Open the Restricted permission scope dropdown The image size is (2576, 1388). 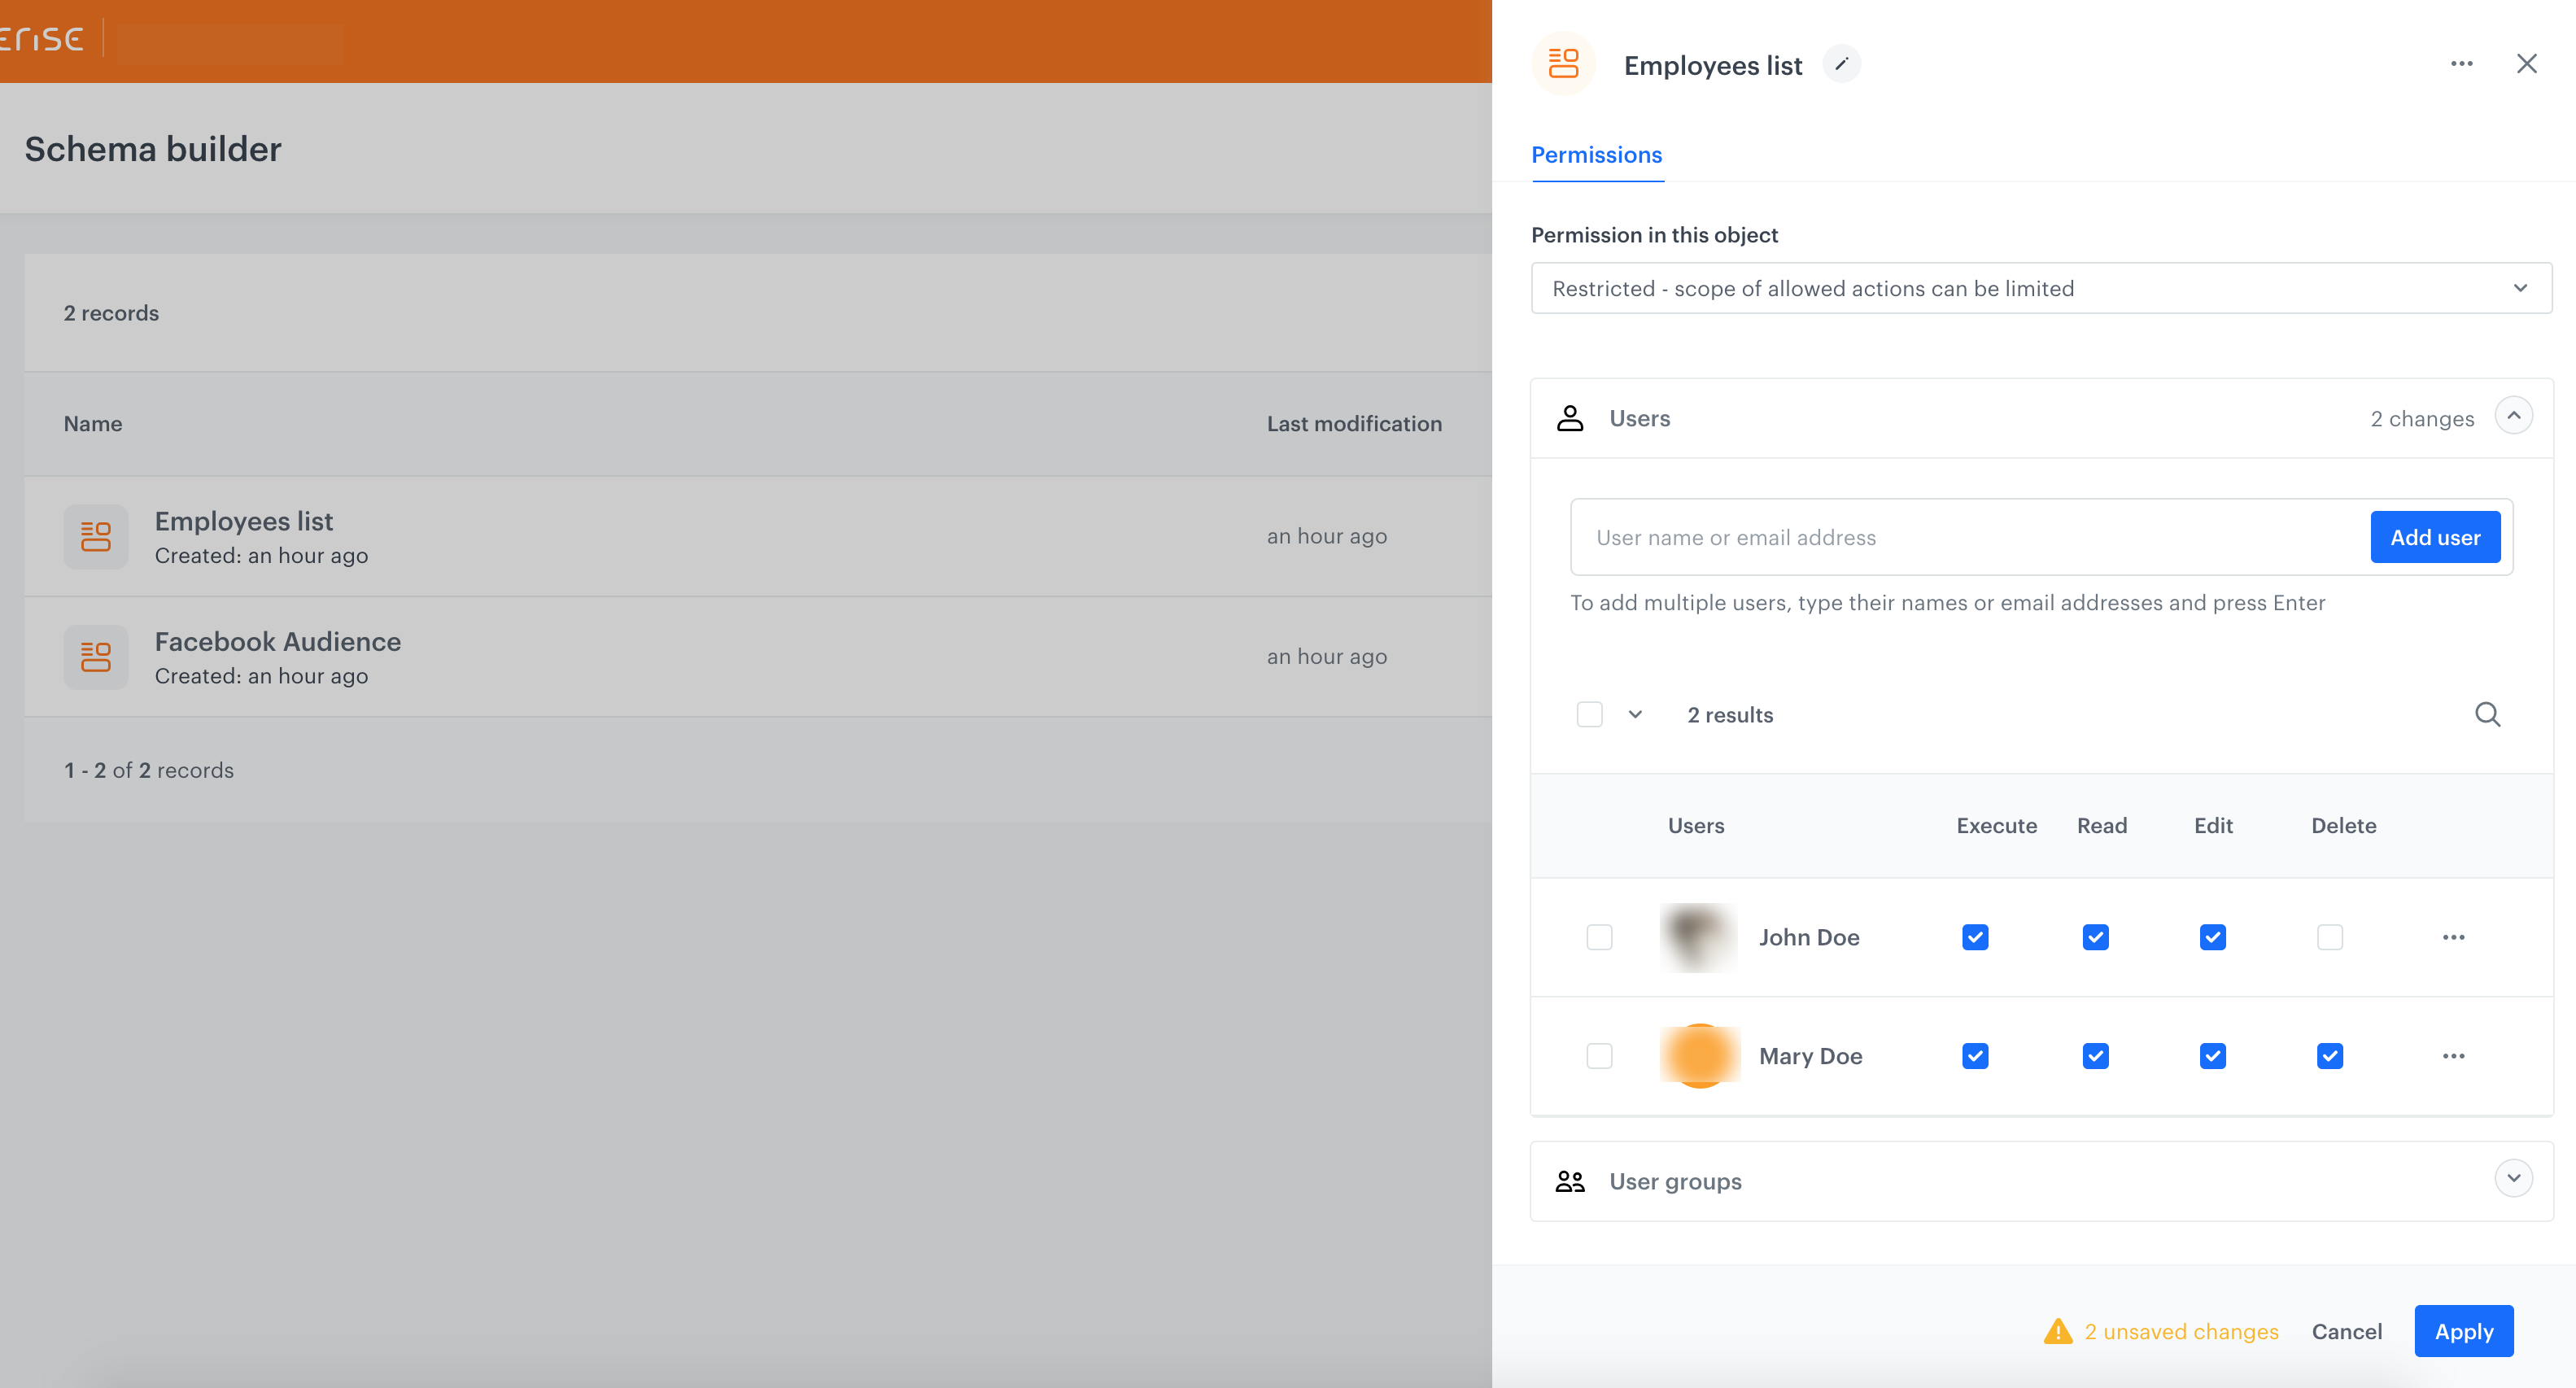point(2040,288)
